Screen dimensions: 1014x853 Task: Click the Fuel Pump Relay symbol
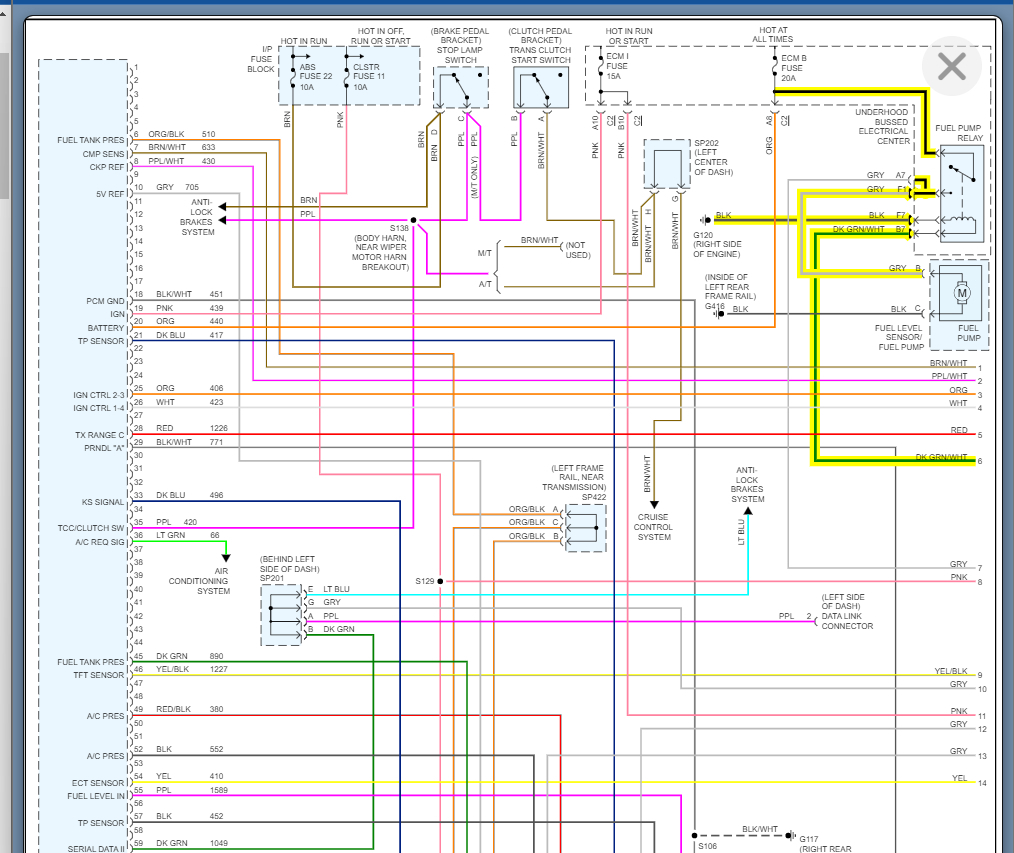coord(962,193)
